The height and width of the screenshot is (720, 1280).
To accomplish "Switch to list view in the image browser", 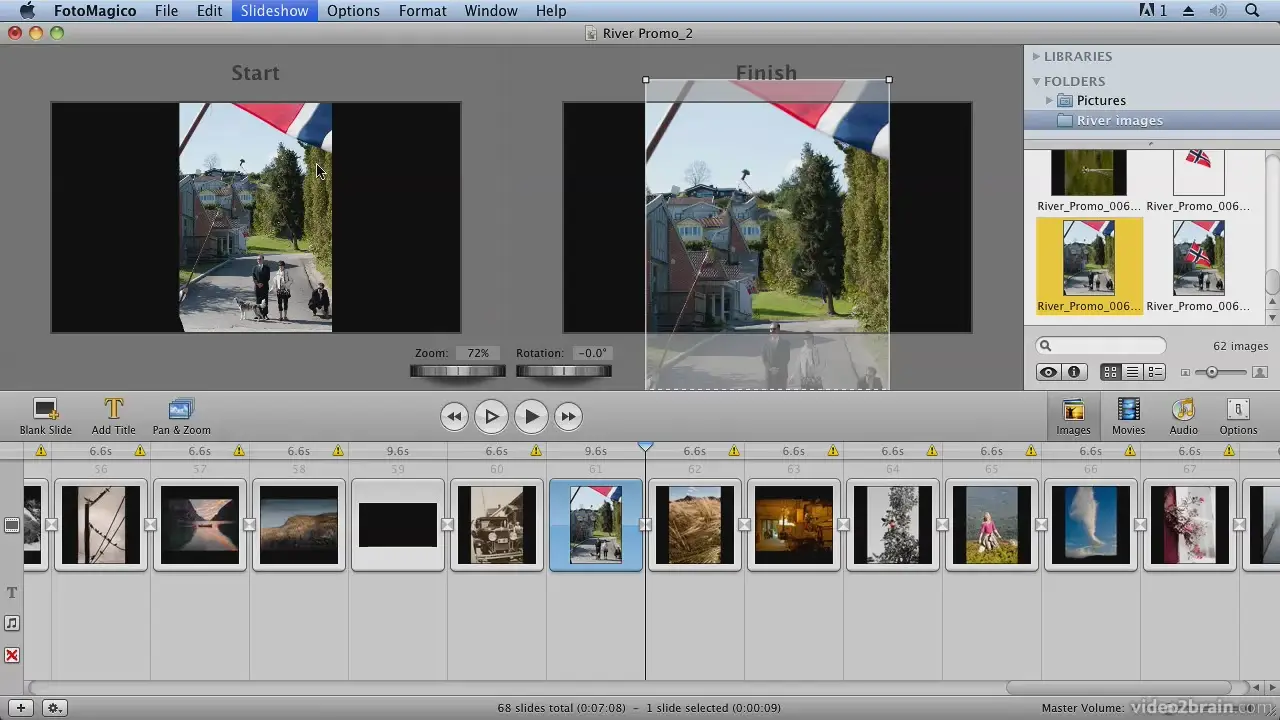I will tap(1133, 372).
